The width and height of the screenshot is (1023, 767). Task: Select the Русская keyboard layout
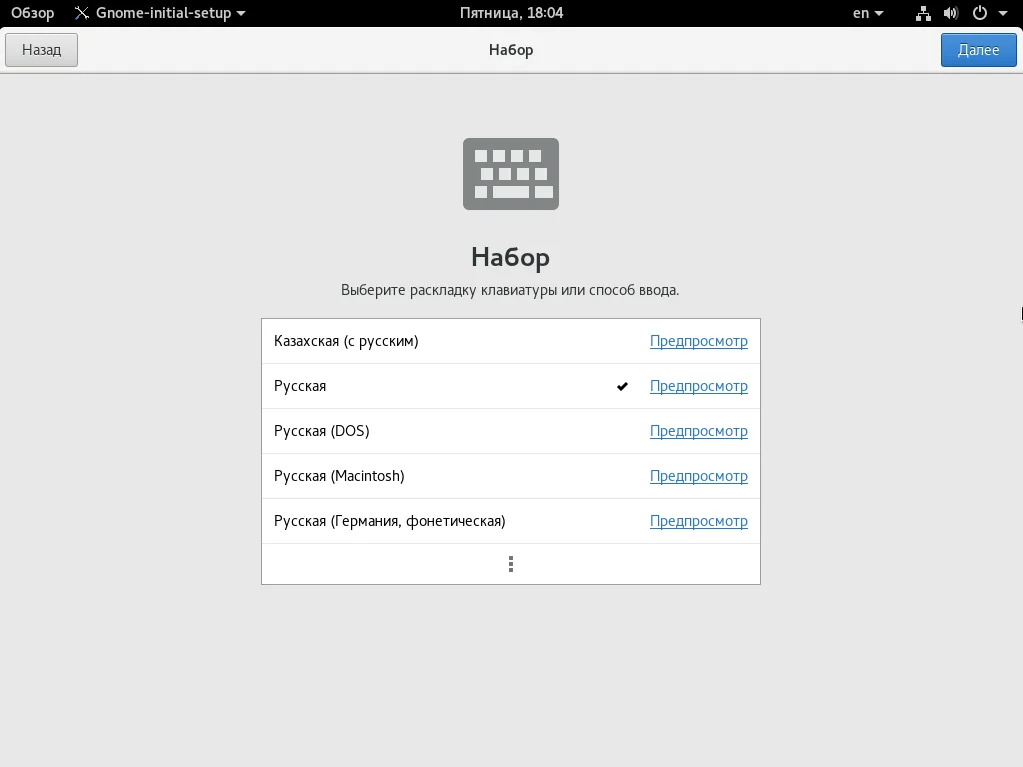(x=300, y=386)
